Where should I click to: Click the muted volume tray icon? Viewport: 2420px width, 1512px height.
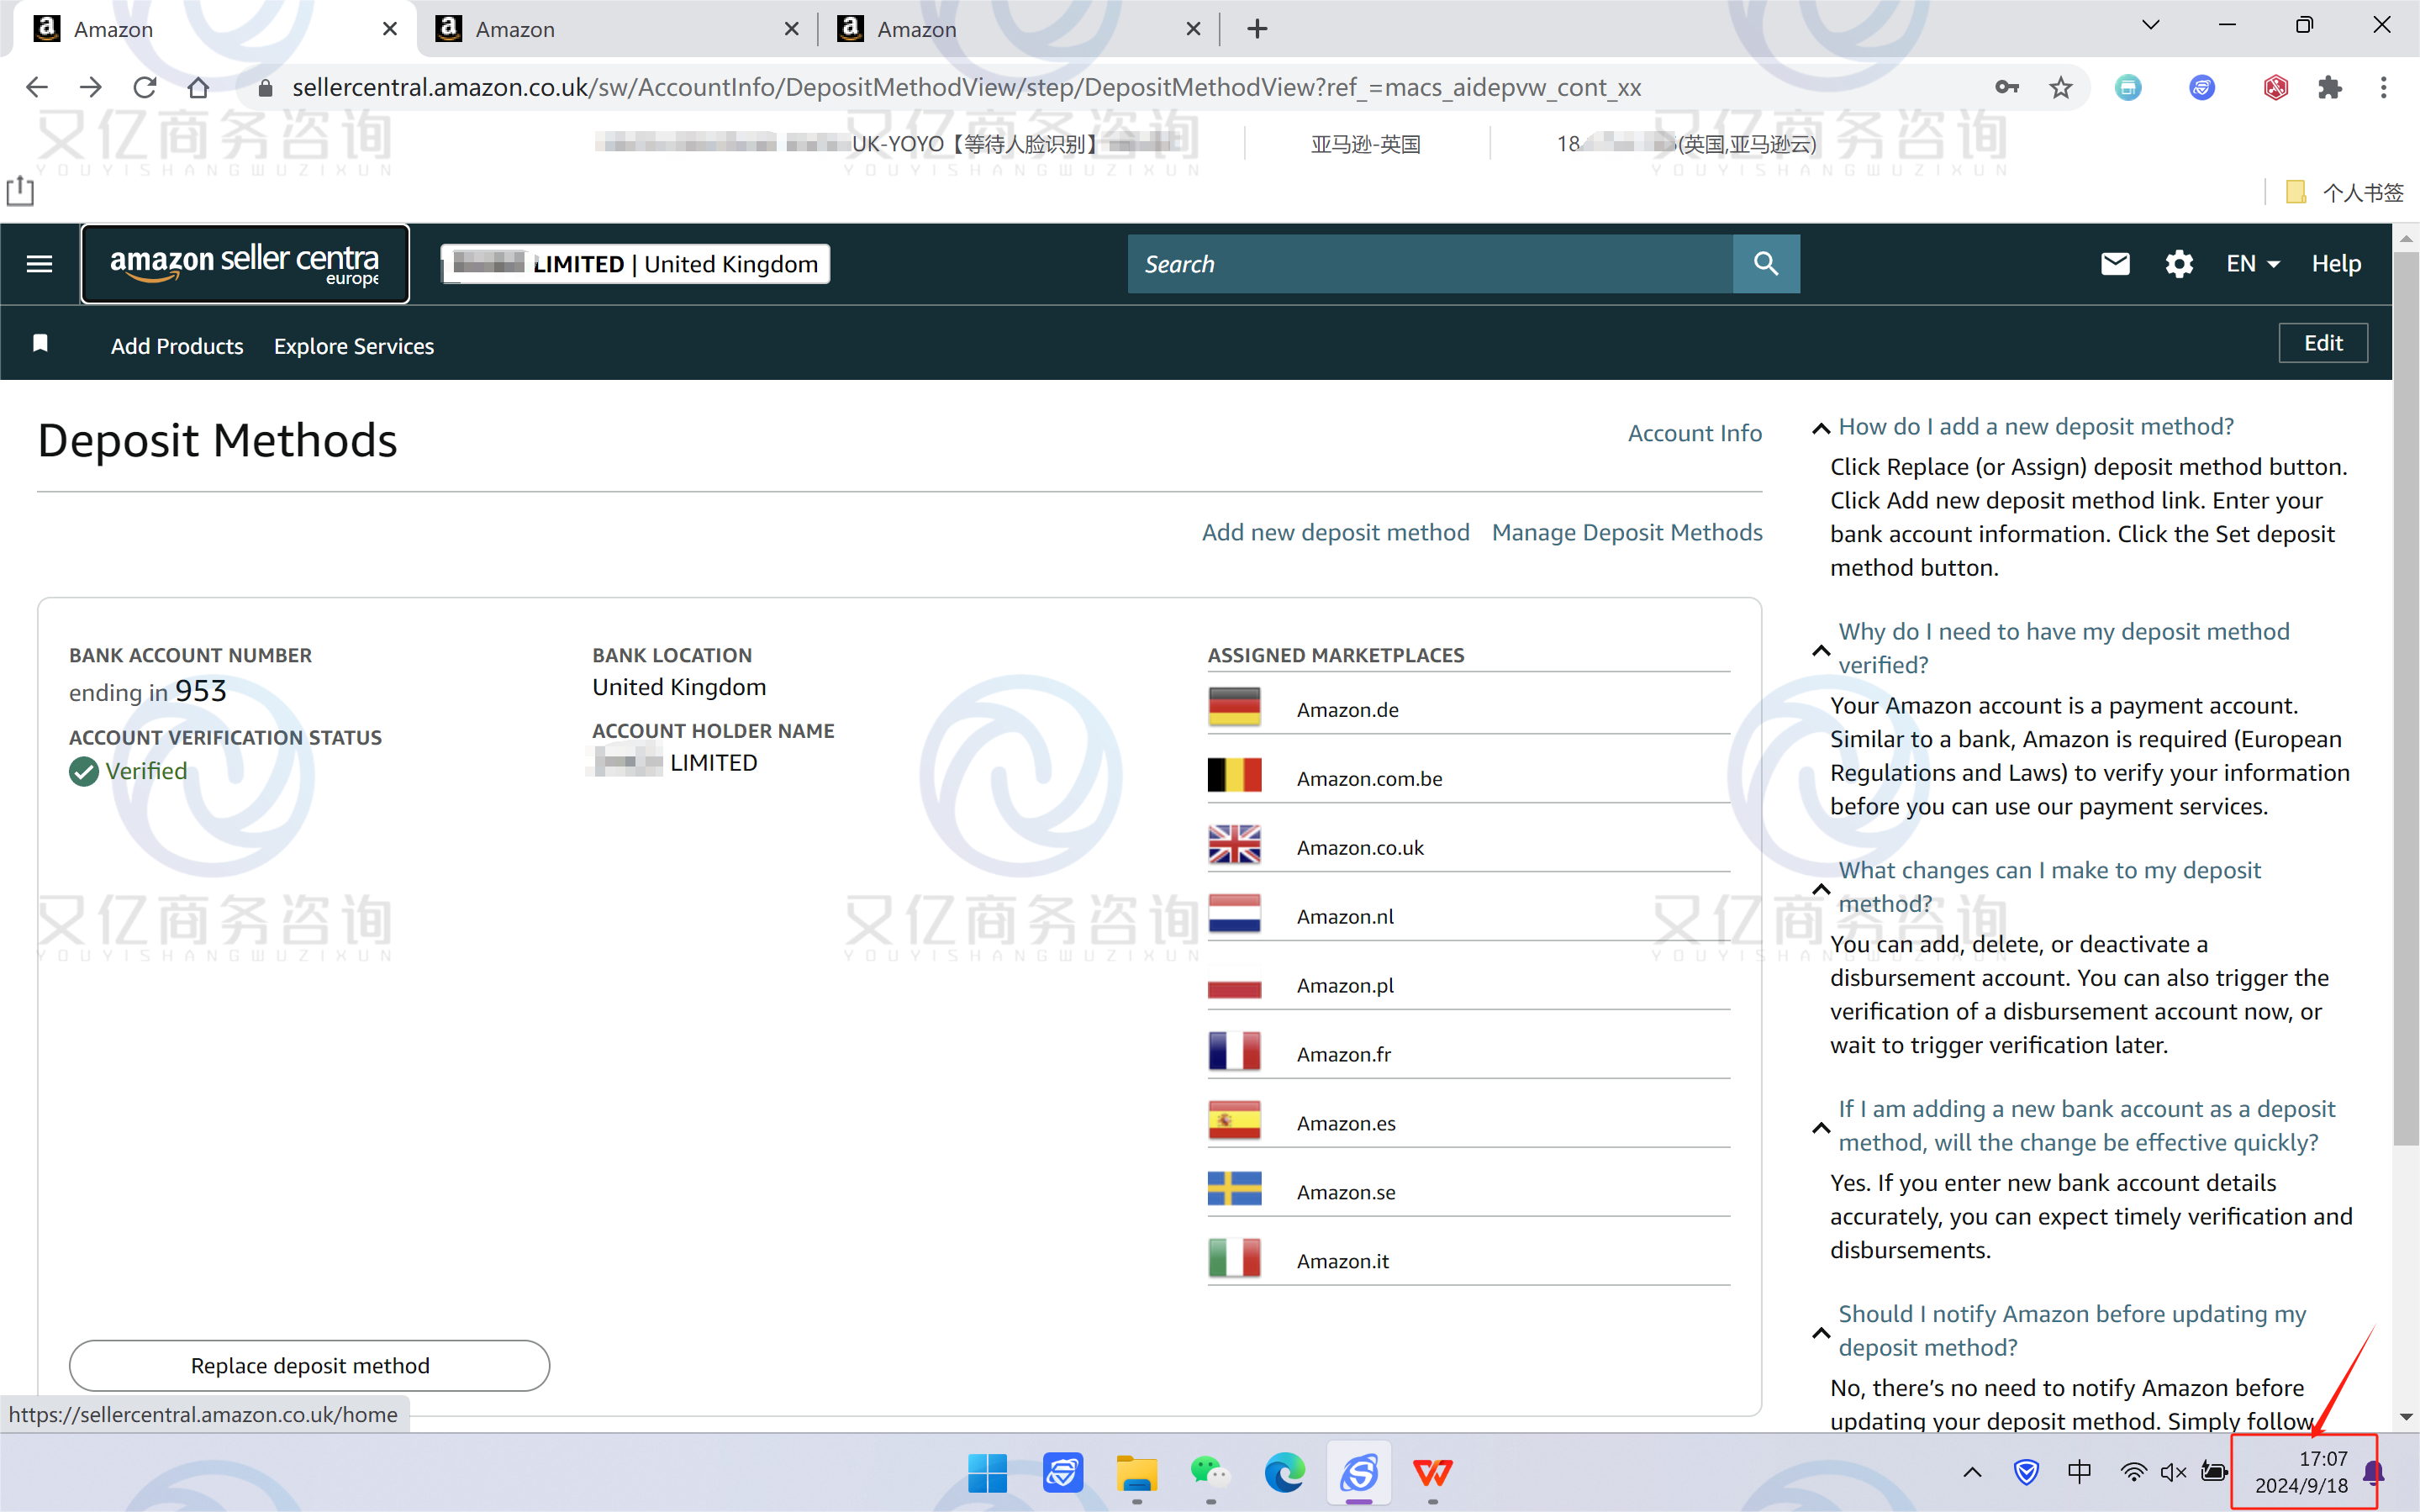point(2173,1472)
